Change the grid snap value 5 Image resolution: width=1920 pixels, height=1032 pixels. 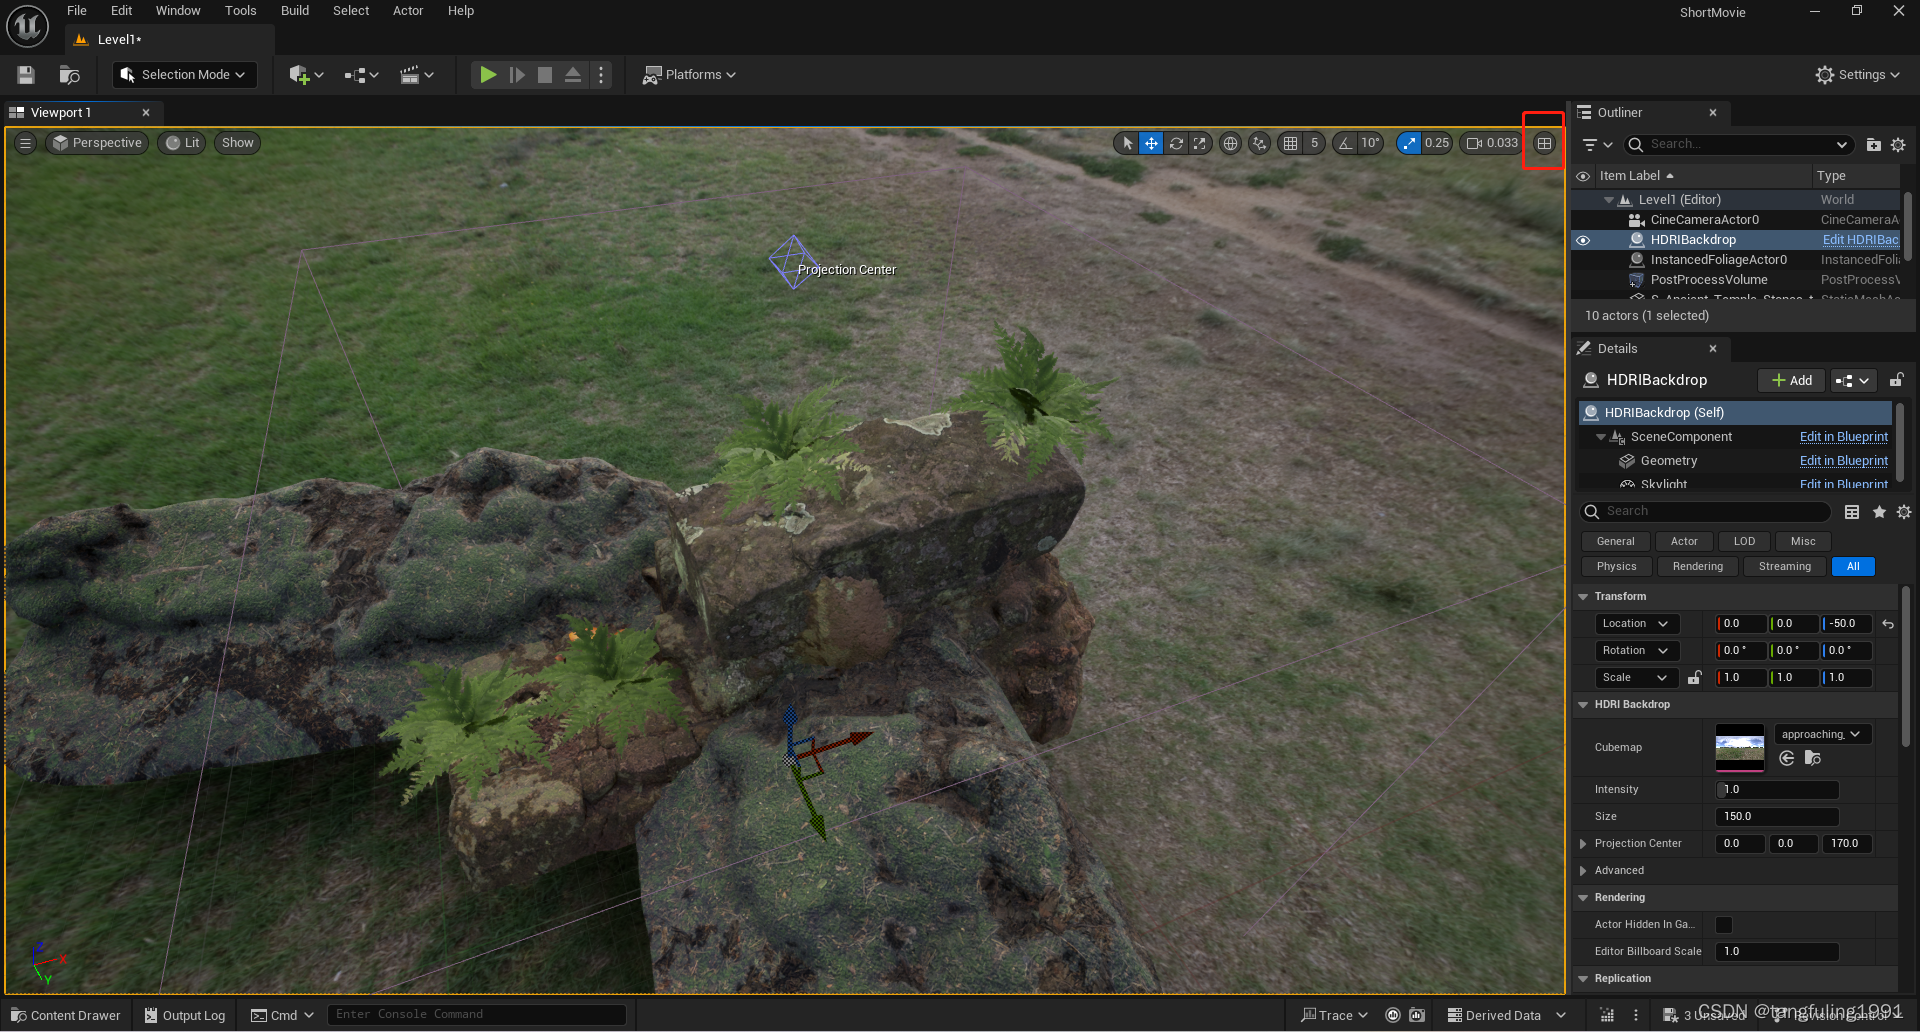(1314, 143)
